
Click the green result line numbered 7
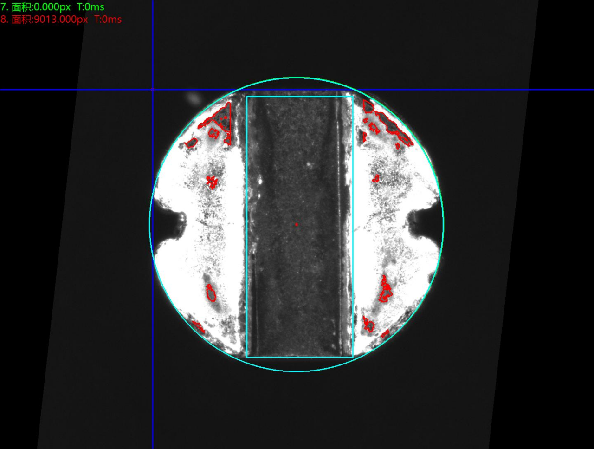click(x=52, y=7)
